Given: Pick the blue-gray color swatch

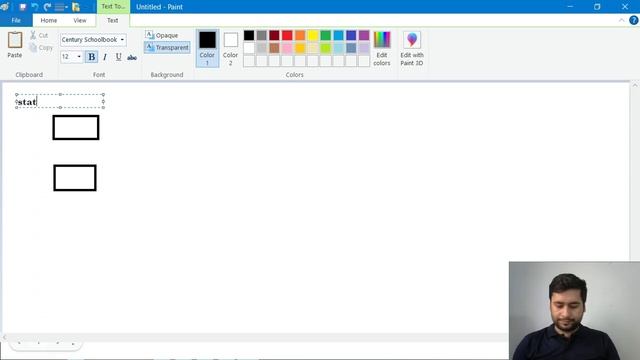Looking at the screenshot, I should click(351, 48).
